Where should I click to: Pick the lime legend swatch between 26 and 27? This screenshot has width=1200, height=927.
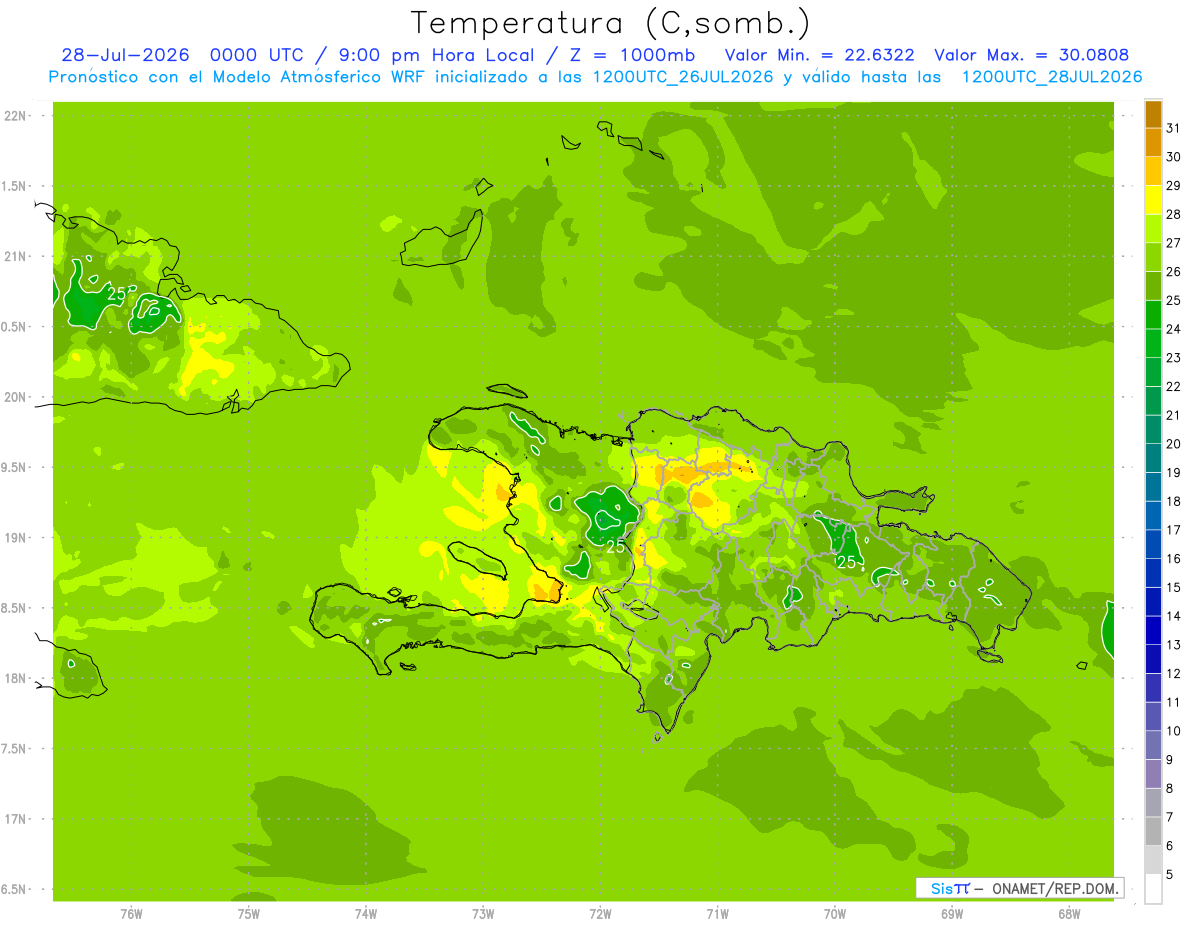click(1153, 258)
